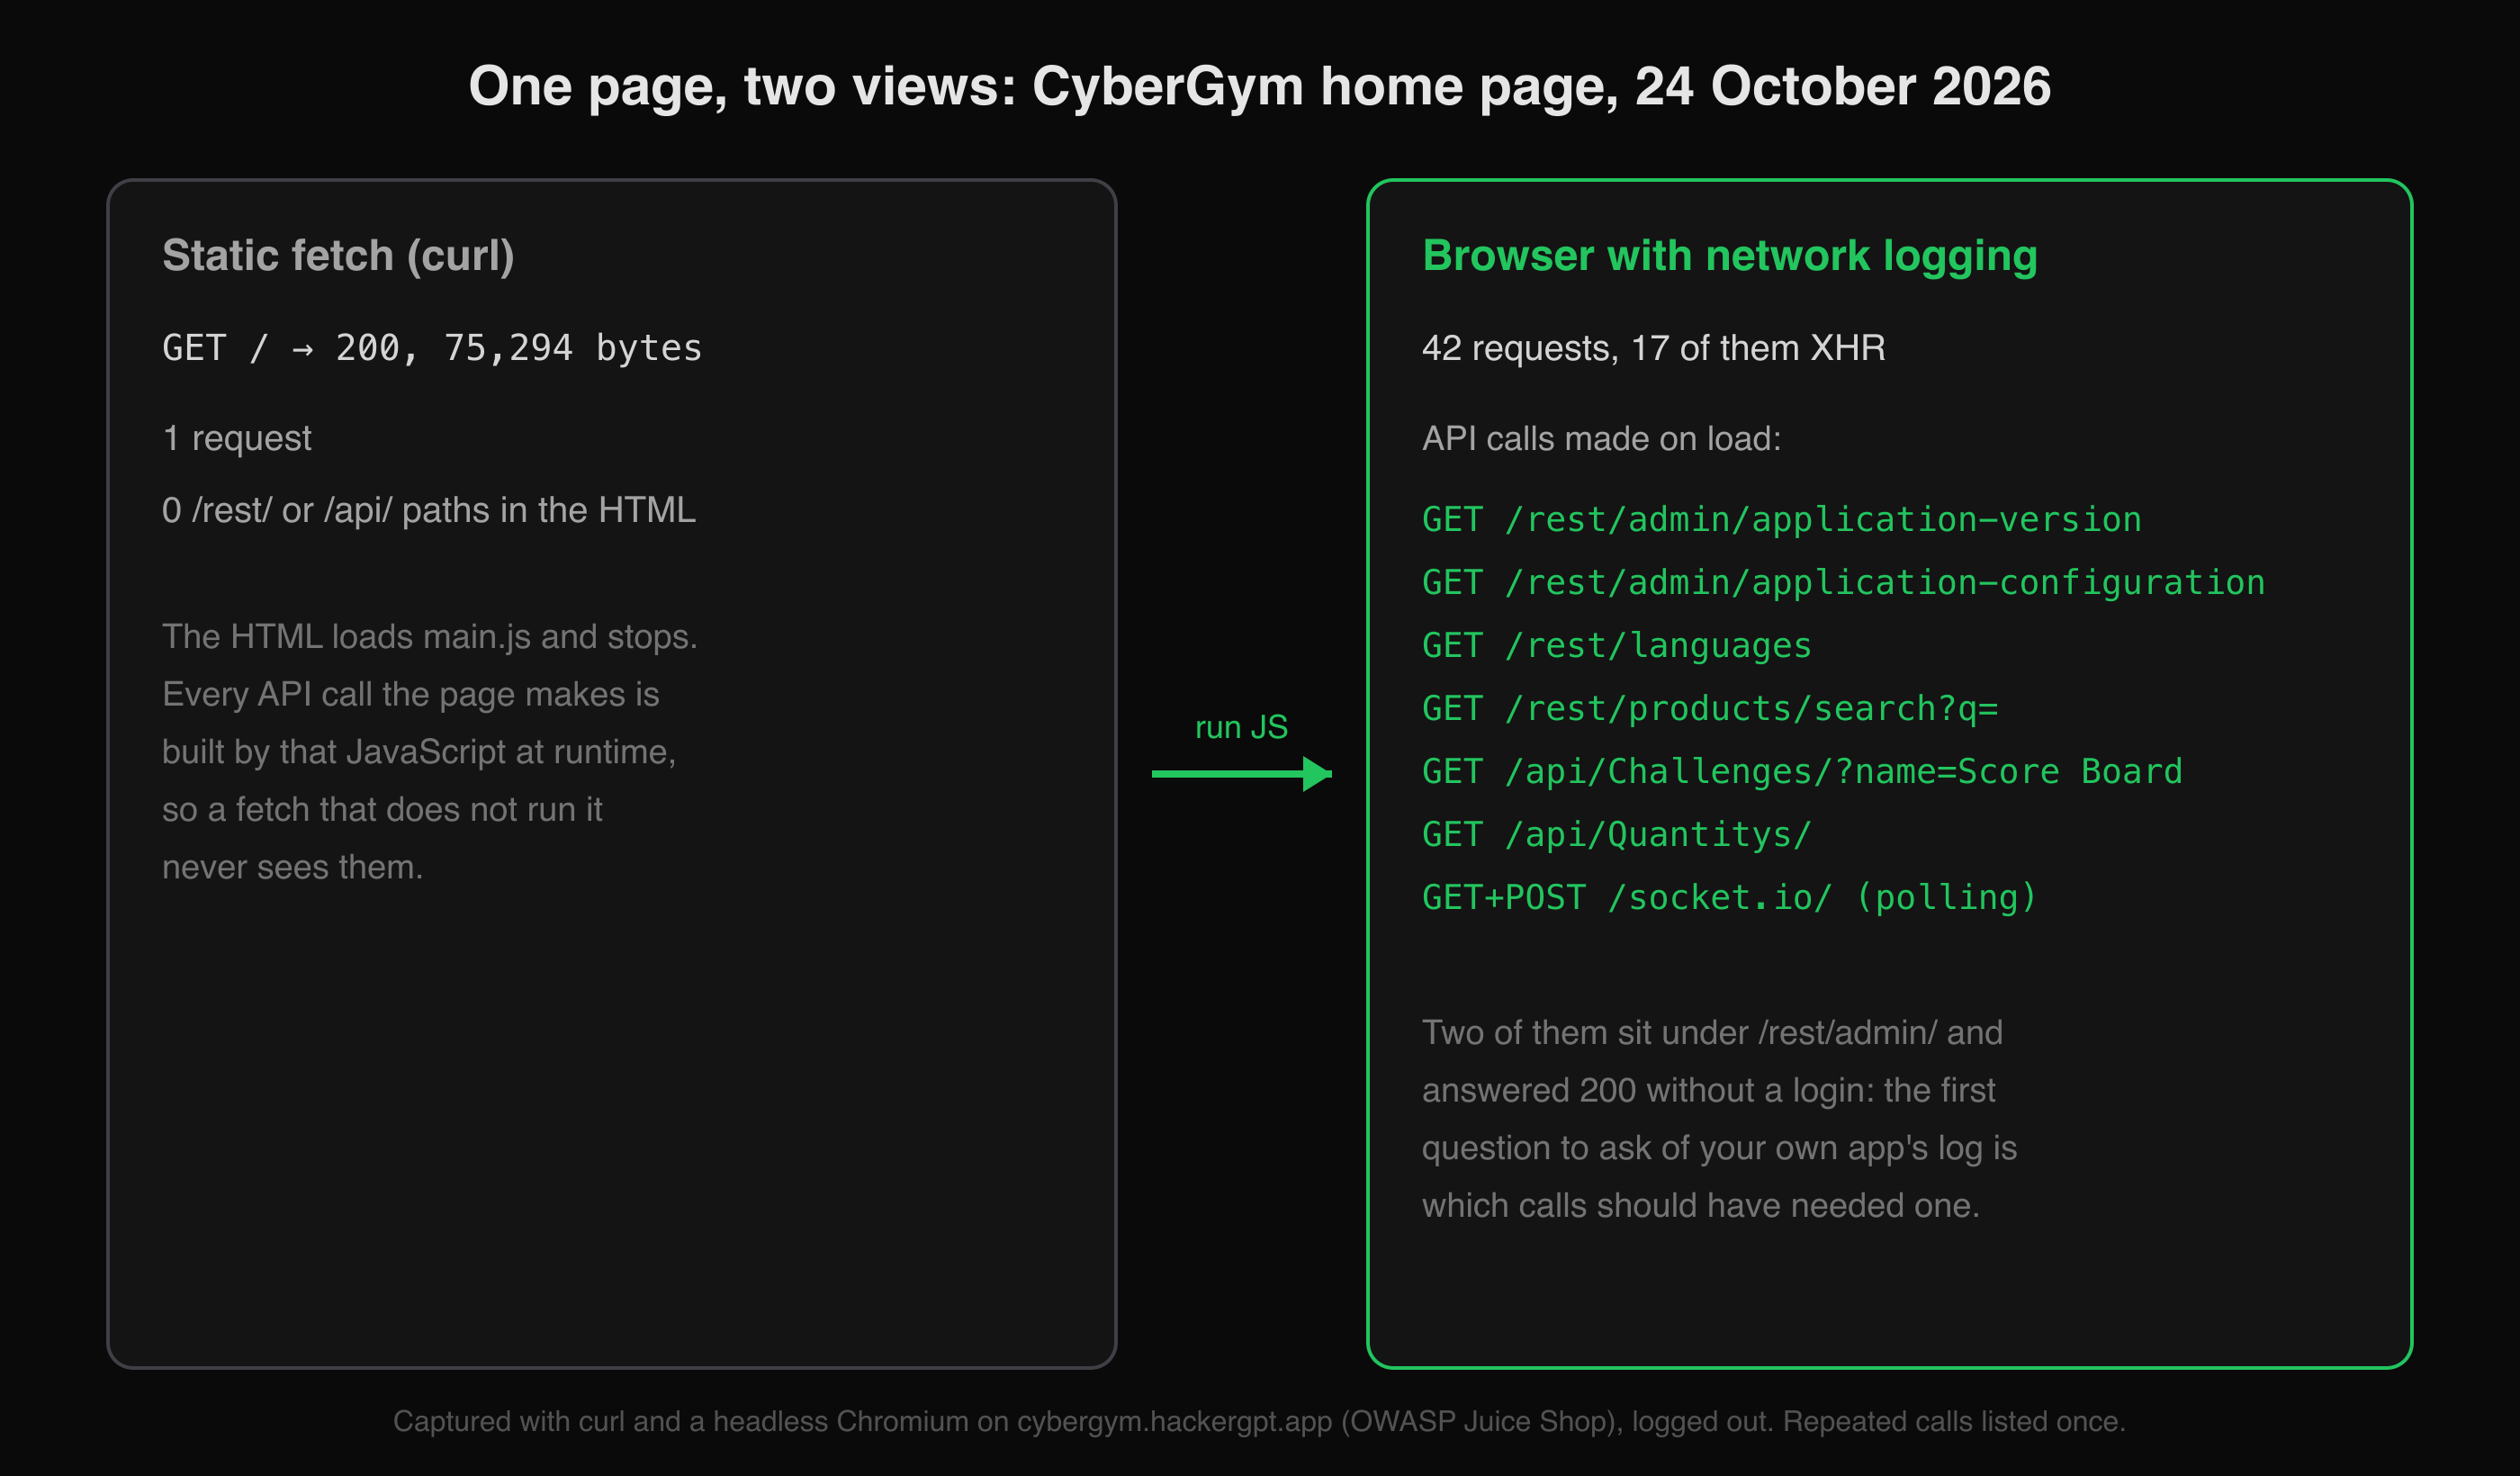
Task: Click the '1 request' text
Action: point(237,438)
